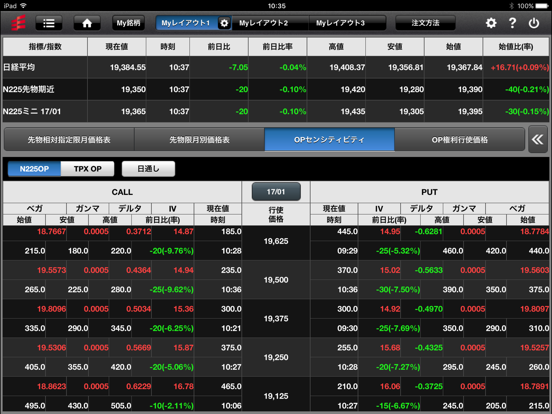Tap put vega value 19.5257
Screen dimensions: 552x414
coord(534,348)
